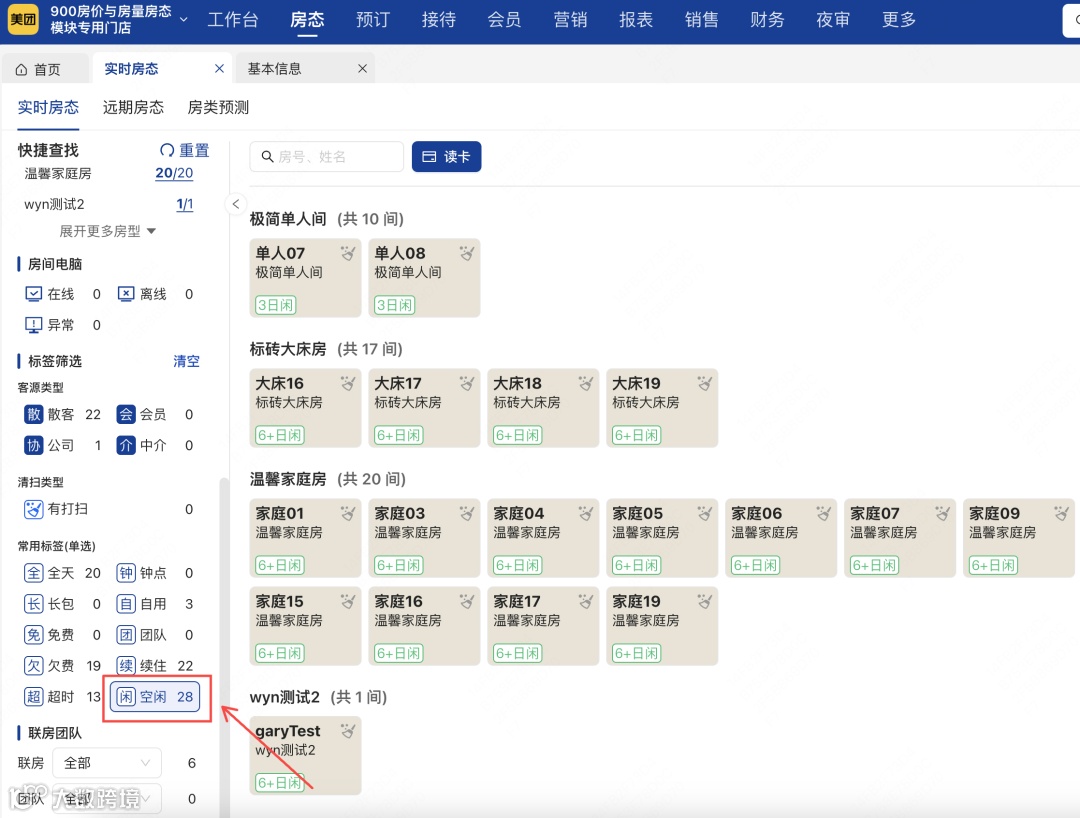
Task: Open the 会员 menu
Action: click(504, 20)
